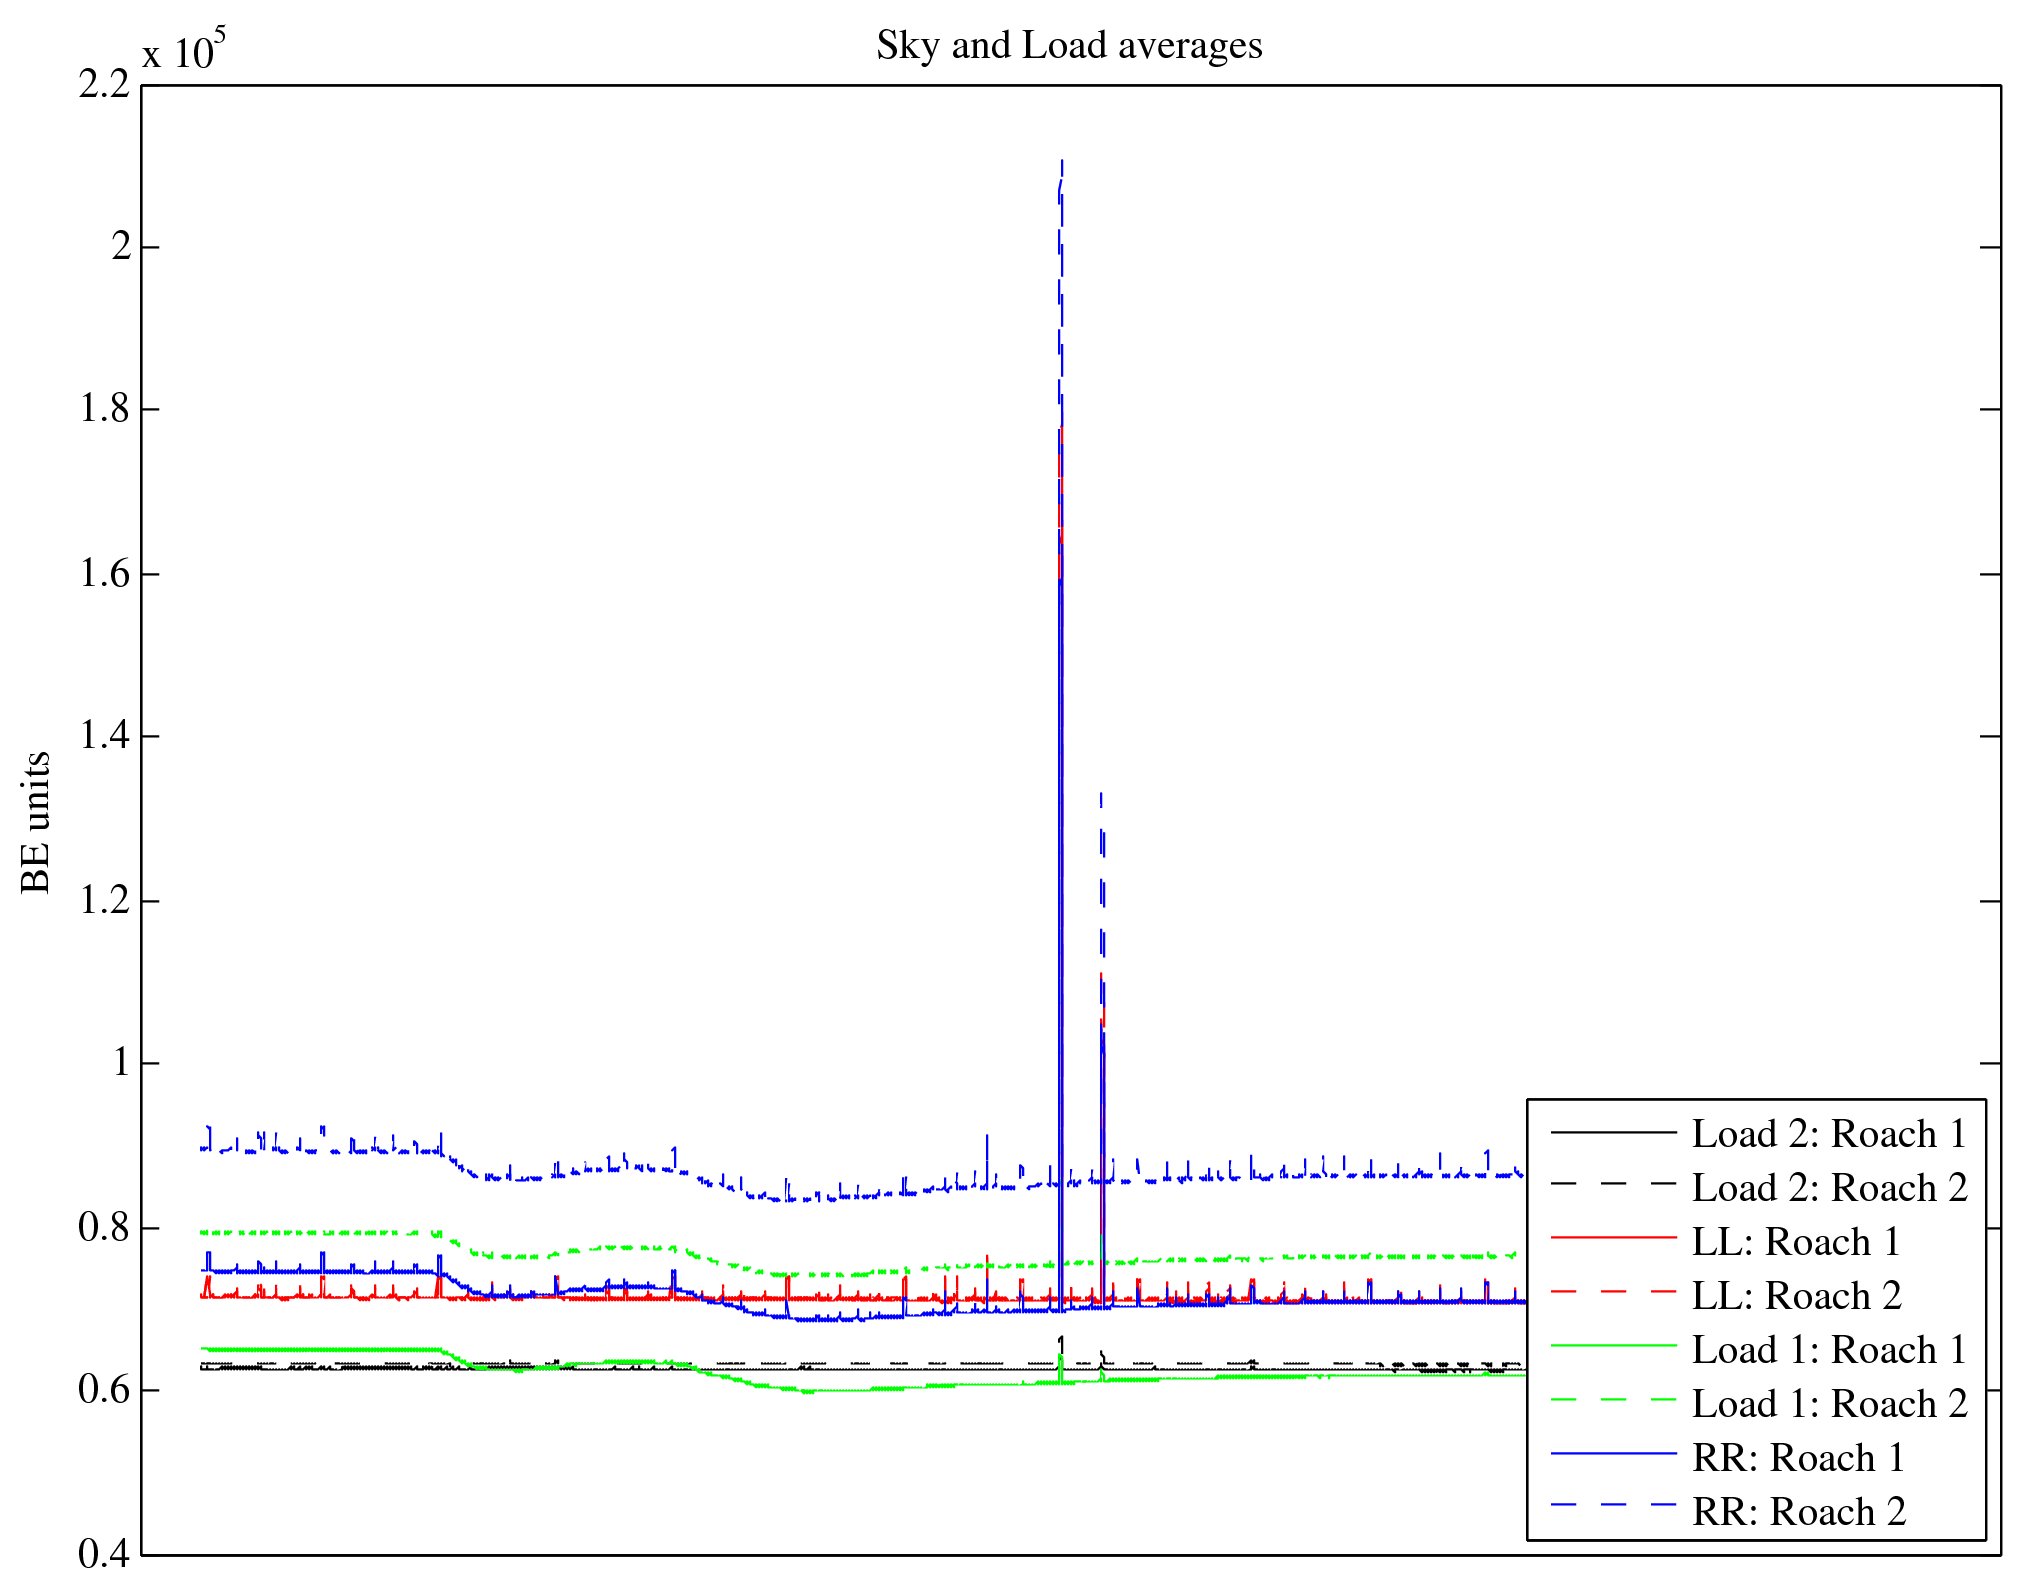Viewport: 2029px width, 1592px height.
Task: Click the 'x 10^5' axis exponent label
Action: [x=184, y=50]
